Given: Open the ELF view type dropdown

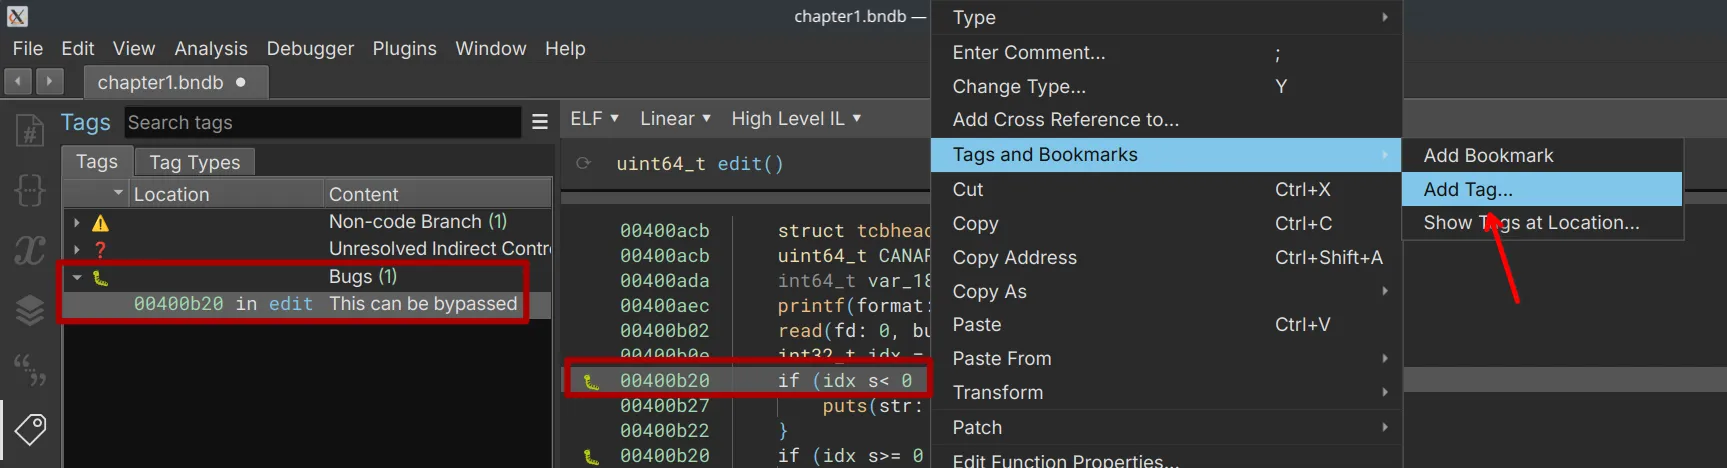Looking at the screenshot, I should (594, 118).
